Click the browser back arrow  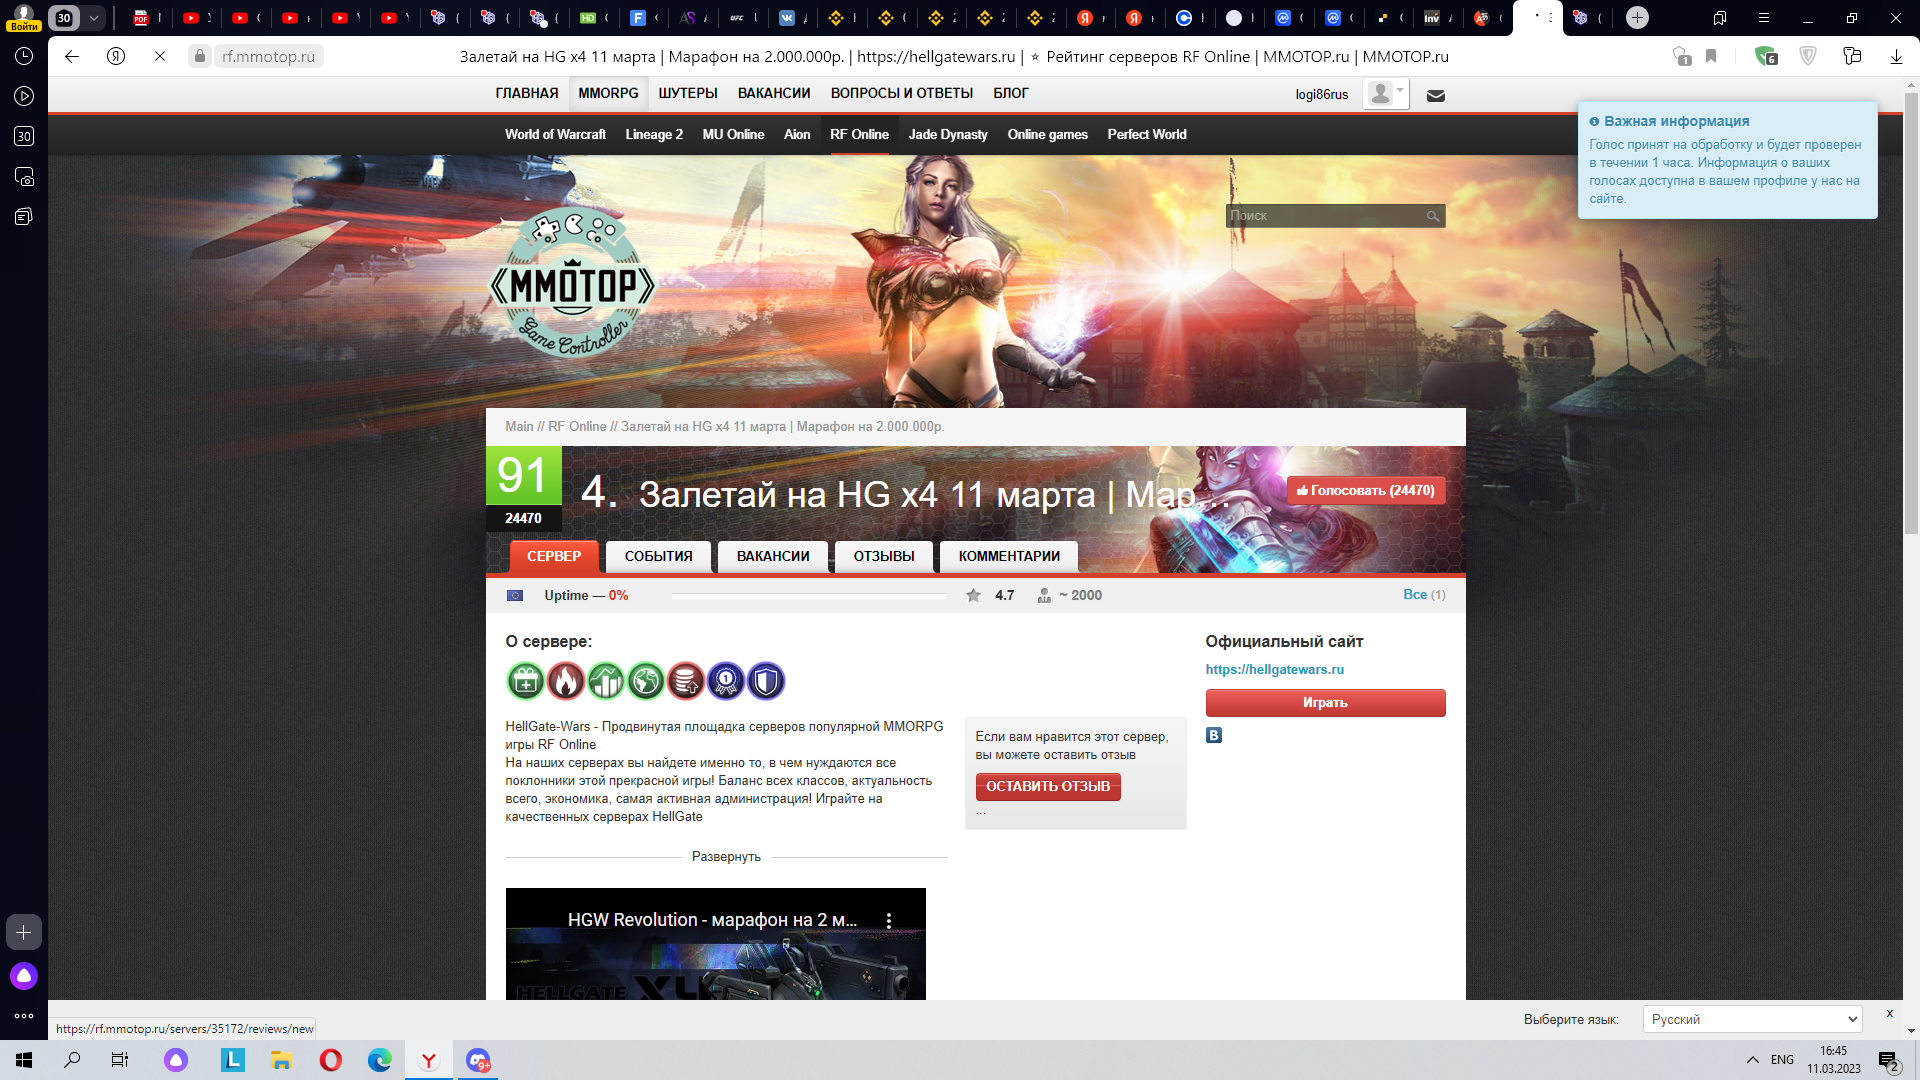click(x=72, y=57)
